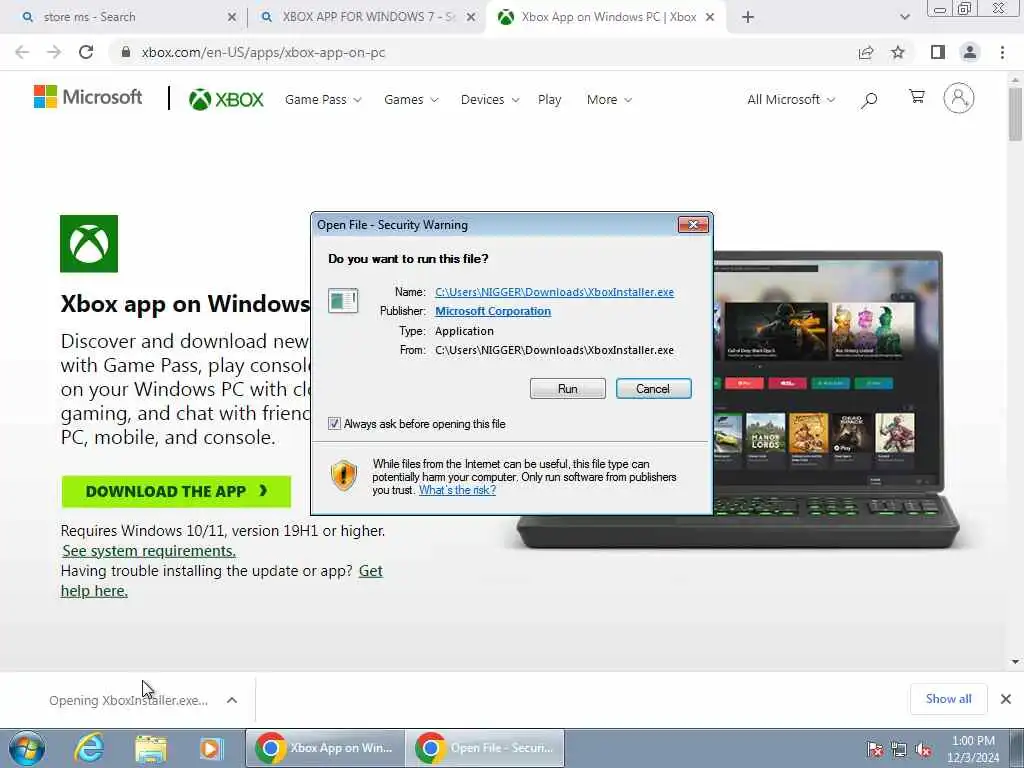Click network tray icon
Screen dimensions: 1024x768
(899, 749)
